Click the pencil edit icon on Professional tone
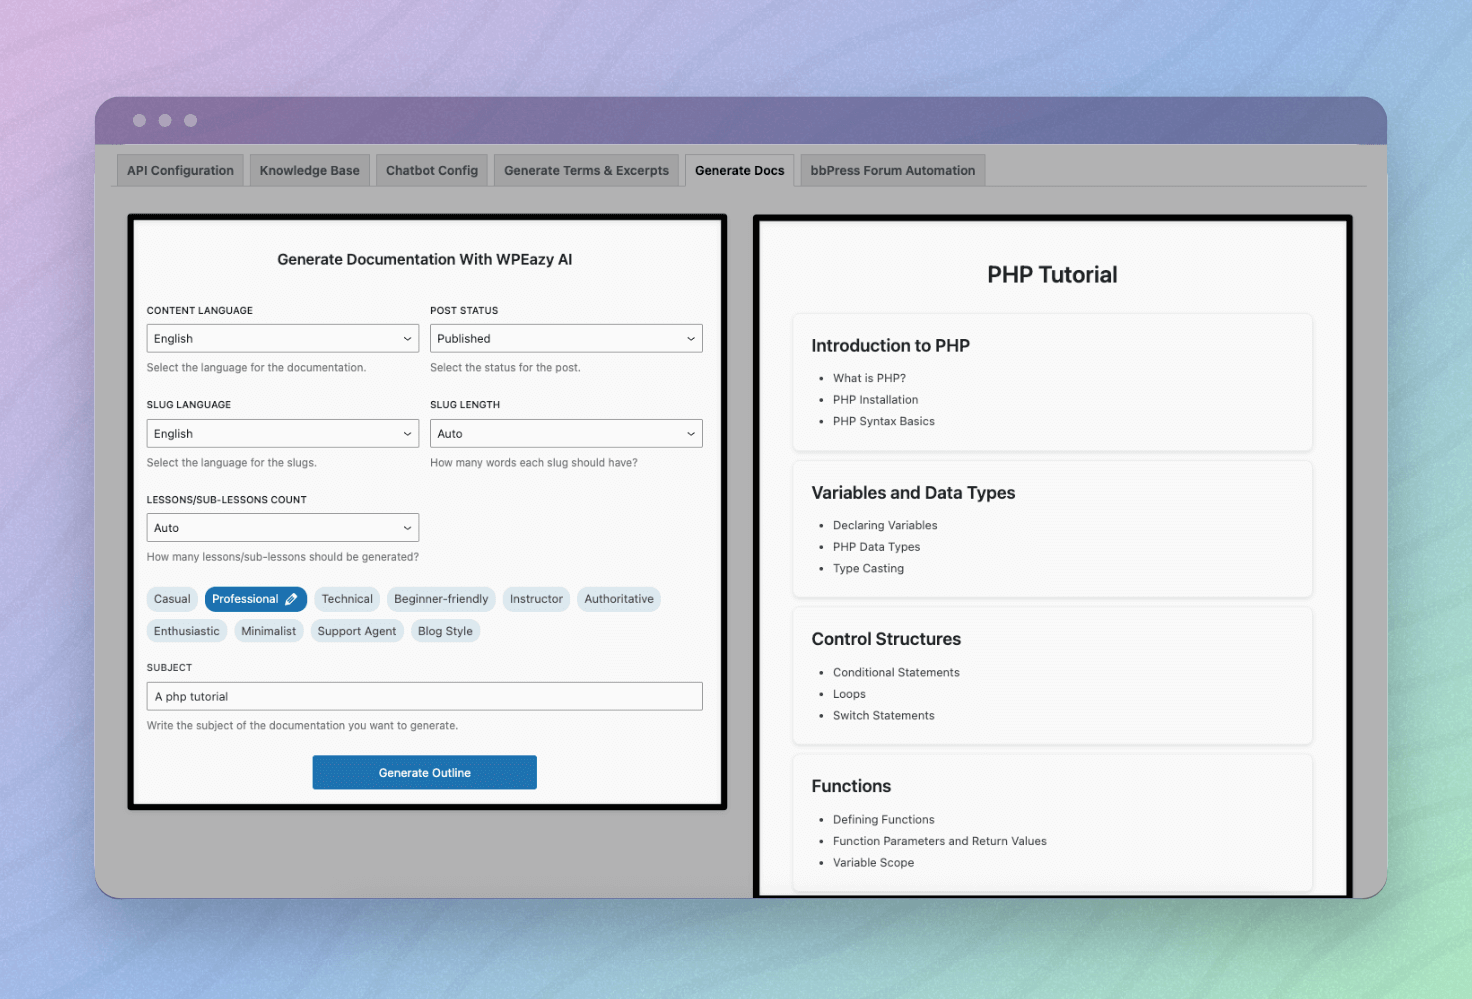Viewport: 1472px width, 999px height. click(x=291, y=598)
